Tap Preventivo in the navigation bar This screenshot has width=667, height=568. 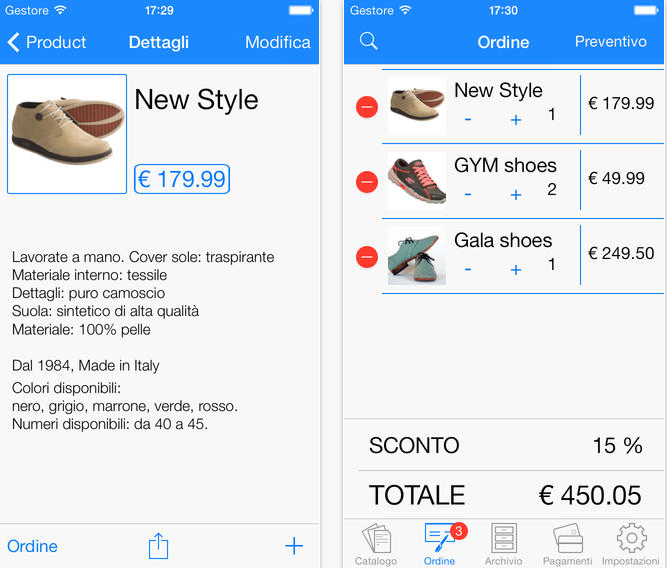pos(610,41)
